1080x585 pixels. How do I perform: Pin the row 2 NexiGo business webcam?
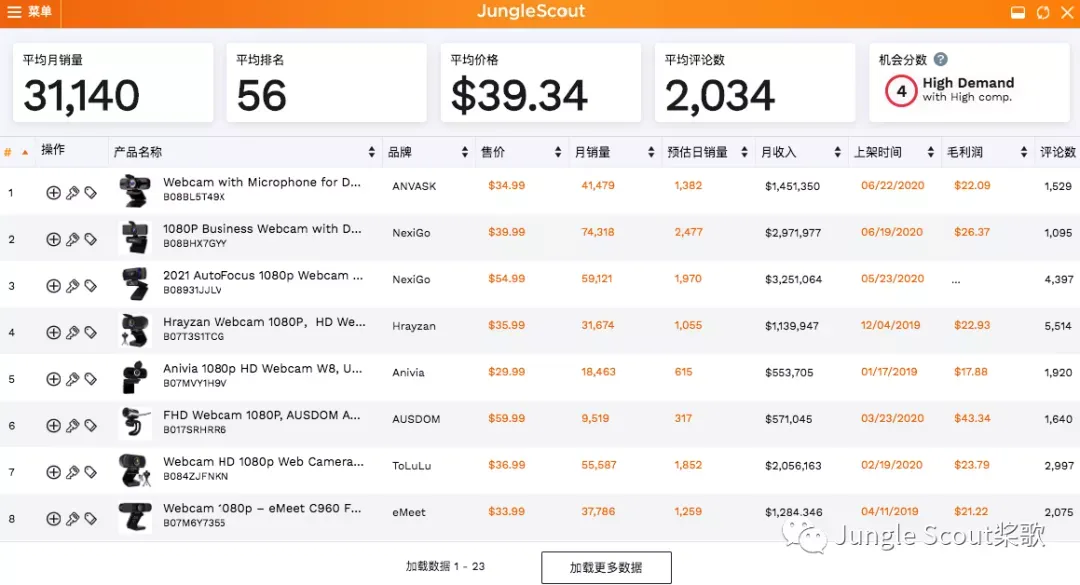[x=72, y=240]
